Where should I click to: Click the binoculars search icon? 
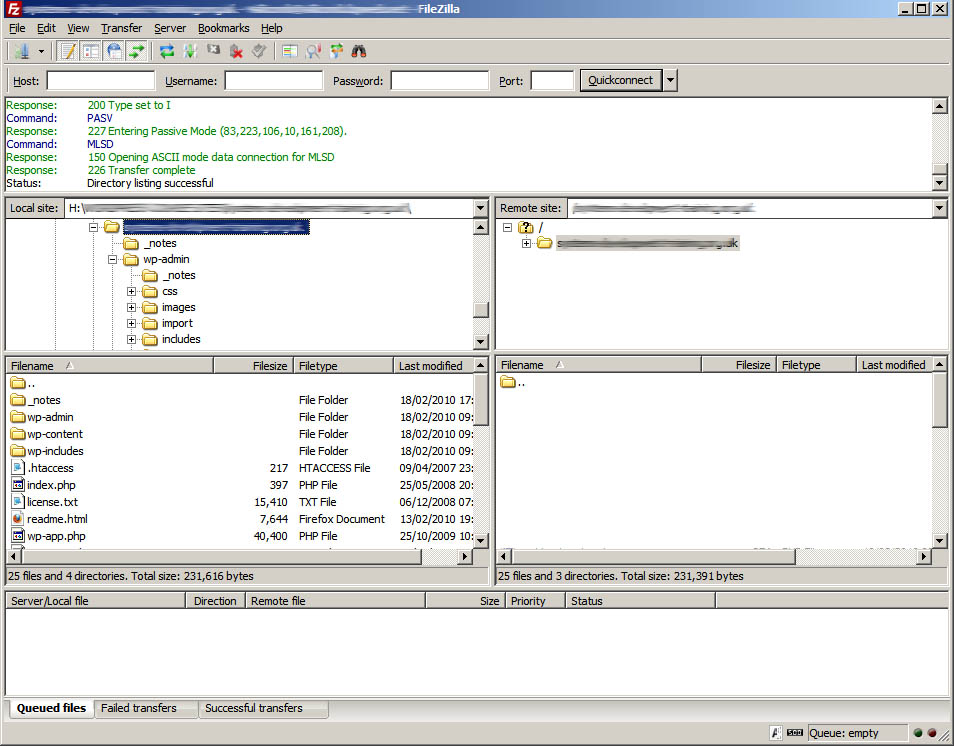click(359, 52)
